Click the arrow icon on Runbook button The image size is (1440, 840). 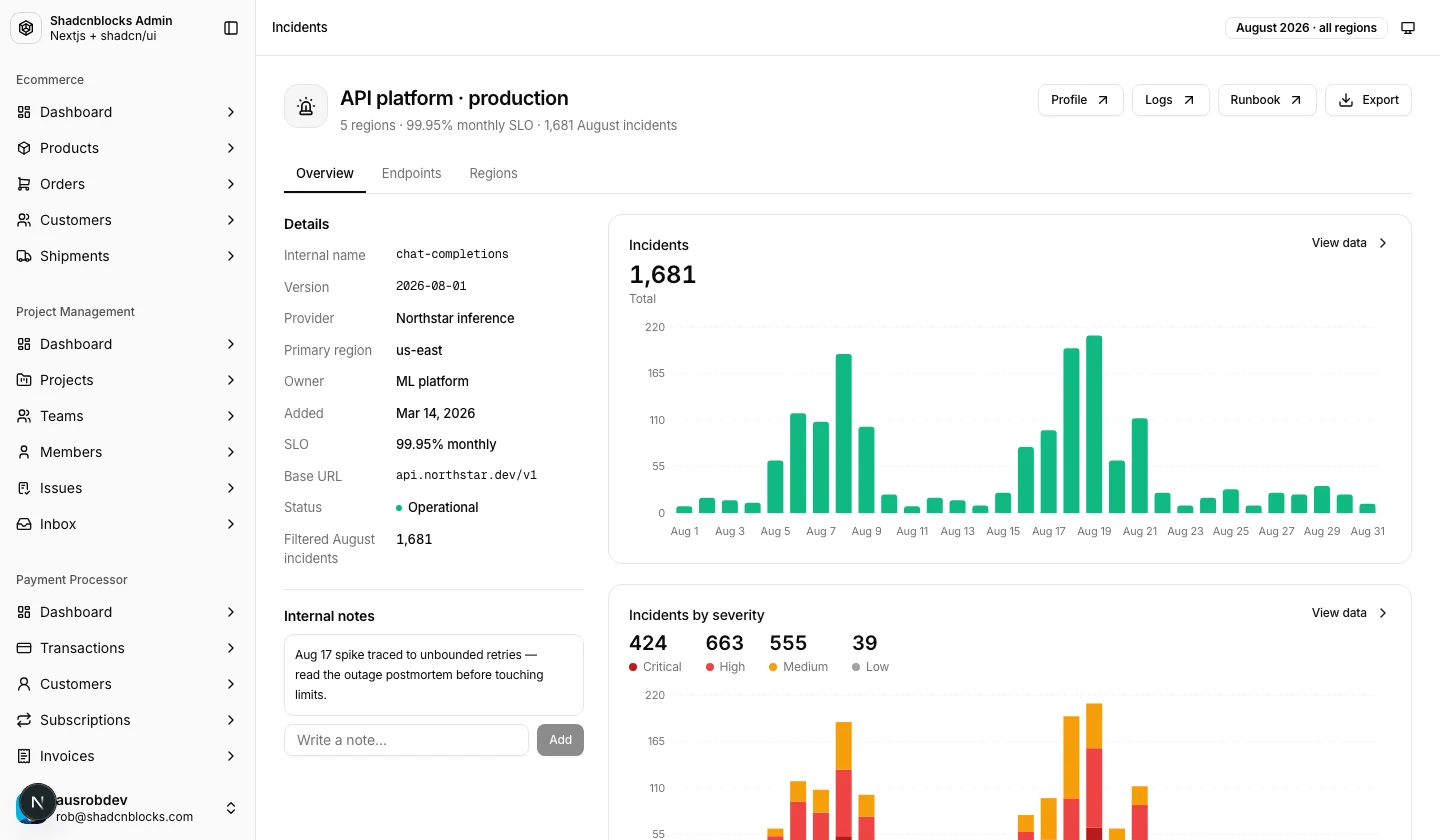point(1296,100)
